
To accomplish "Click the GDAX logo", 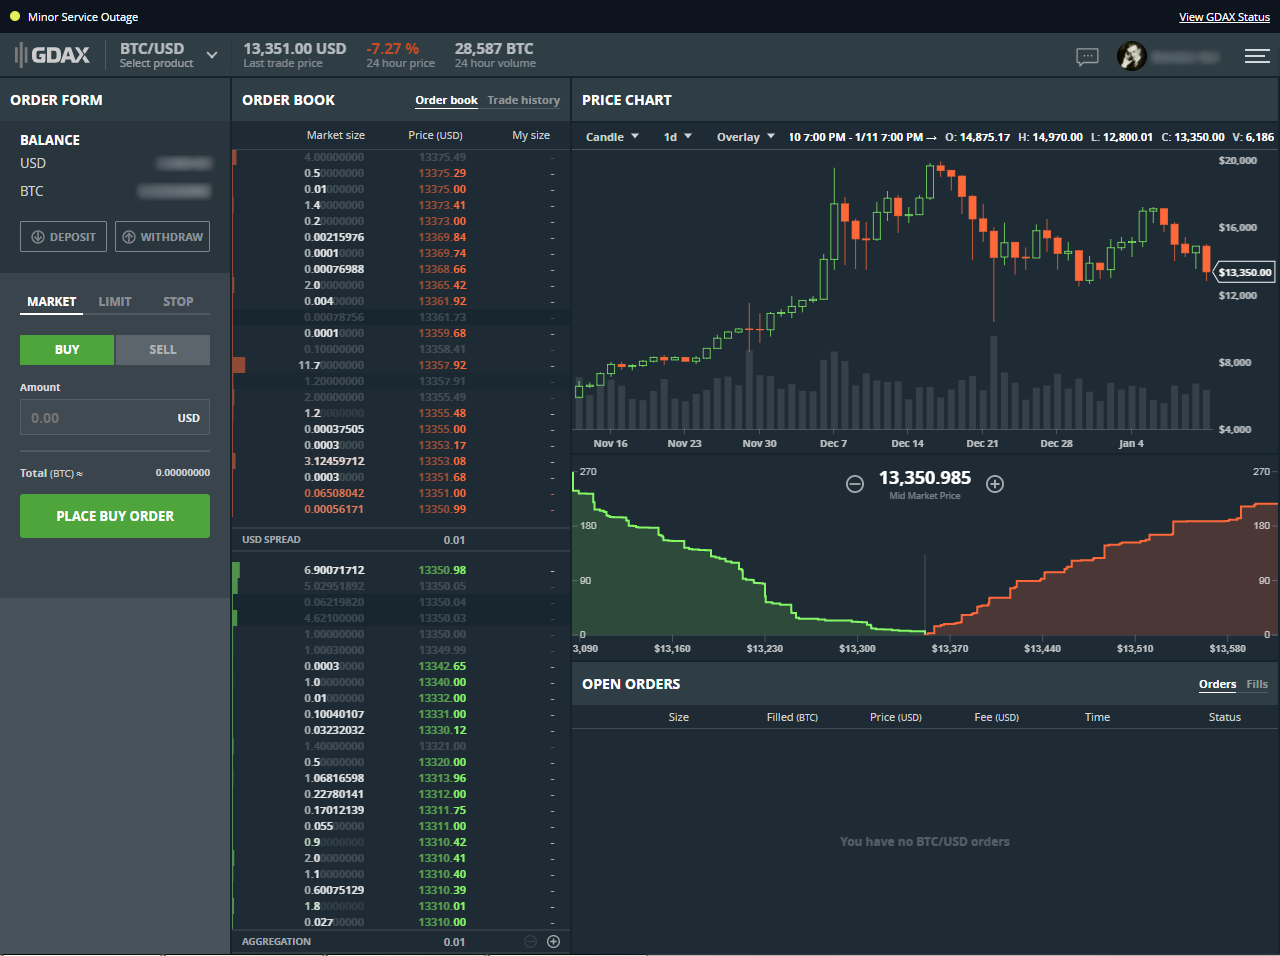I will click(52, 55).
